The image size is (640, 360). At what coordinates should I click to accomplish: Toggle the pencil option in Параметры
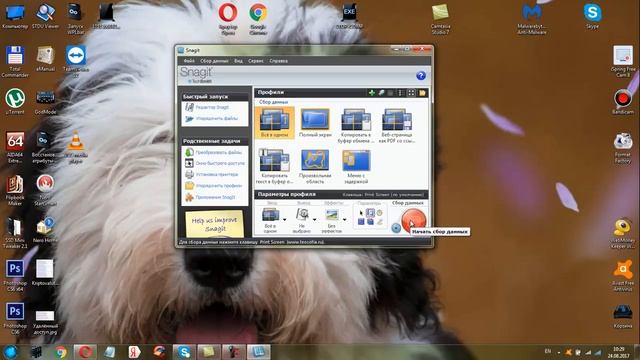(380, 222)
